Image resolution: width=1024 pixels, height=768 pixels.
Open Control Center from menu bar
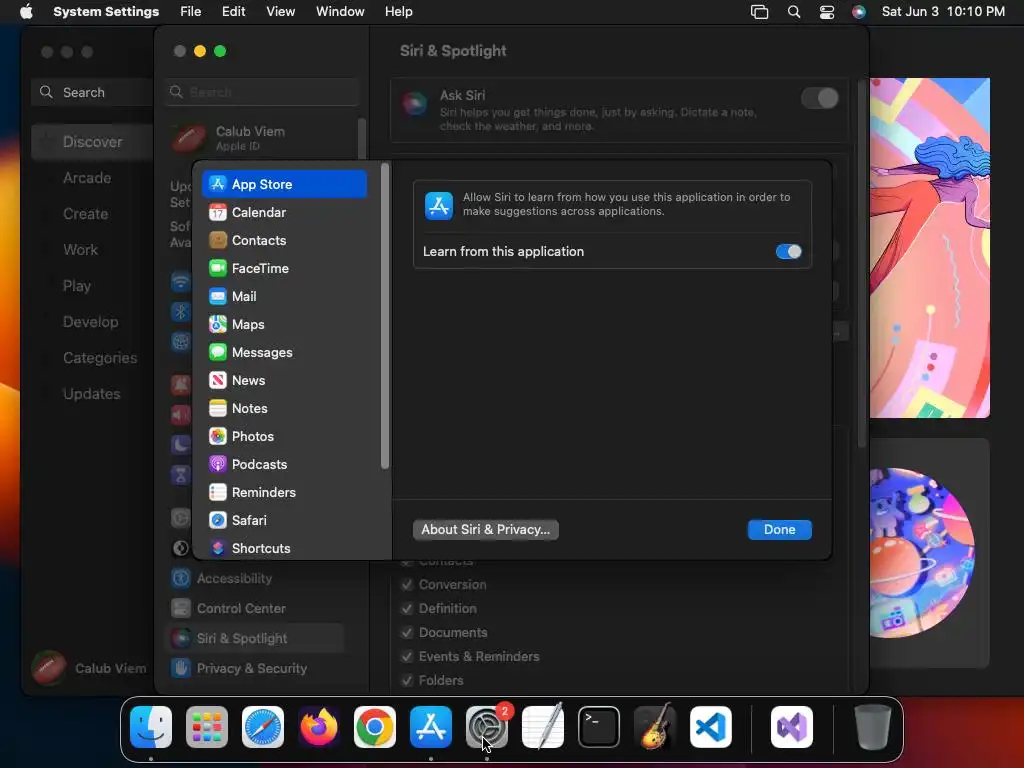click(x=827, y=12)
